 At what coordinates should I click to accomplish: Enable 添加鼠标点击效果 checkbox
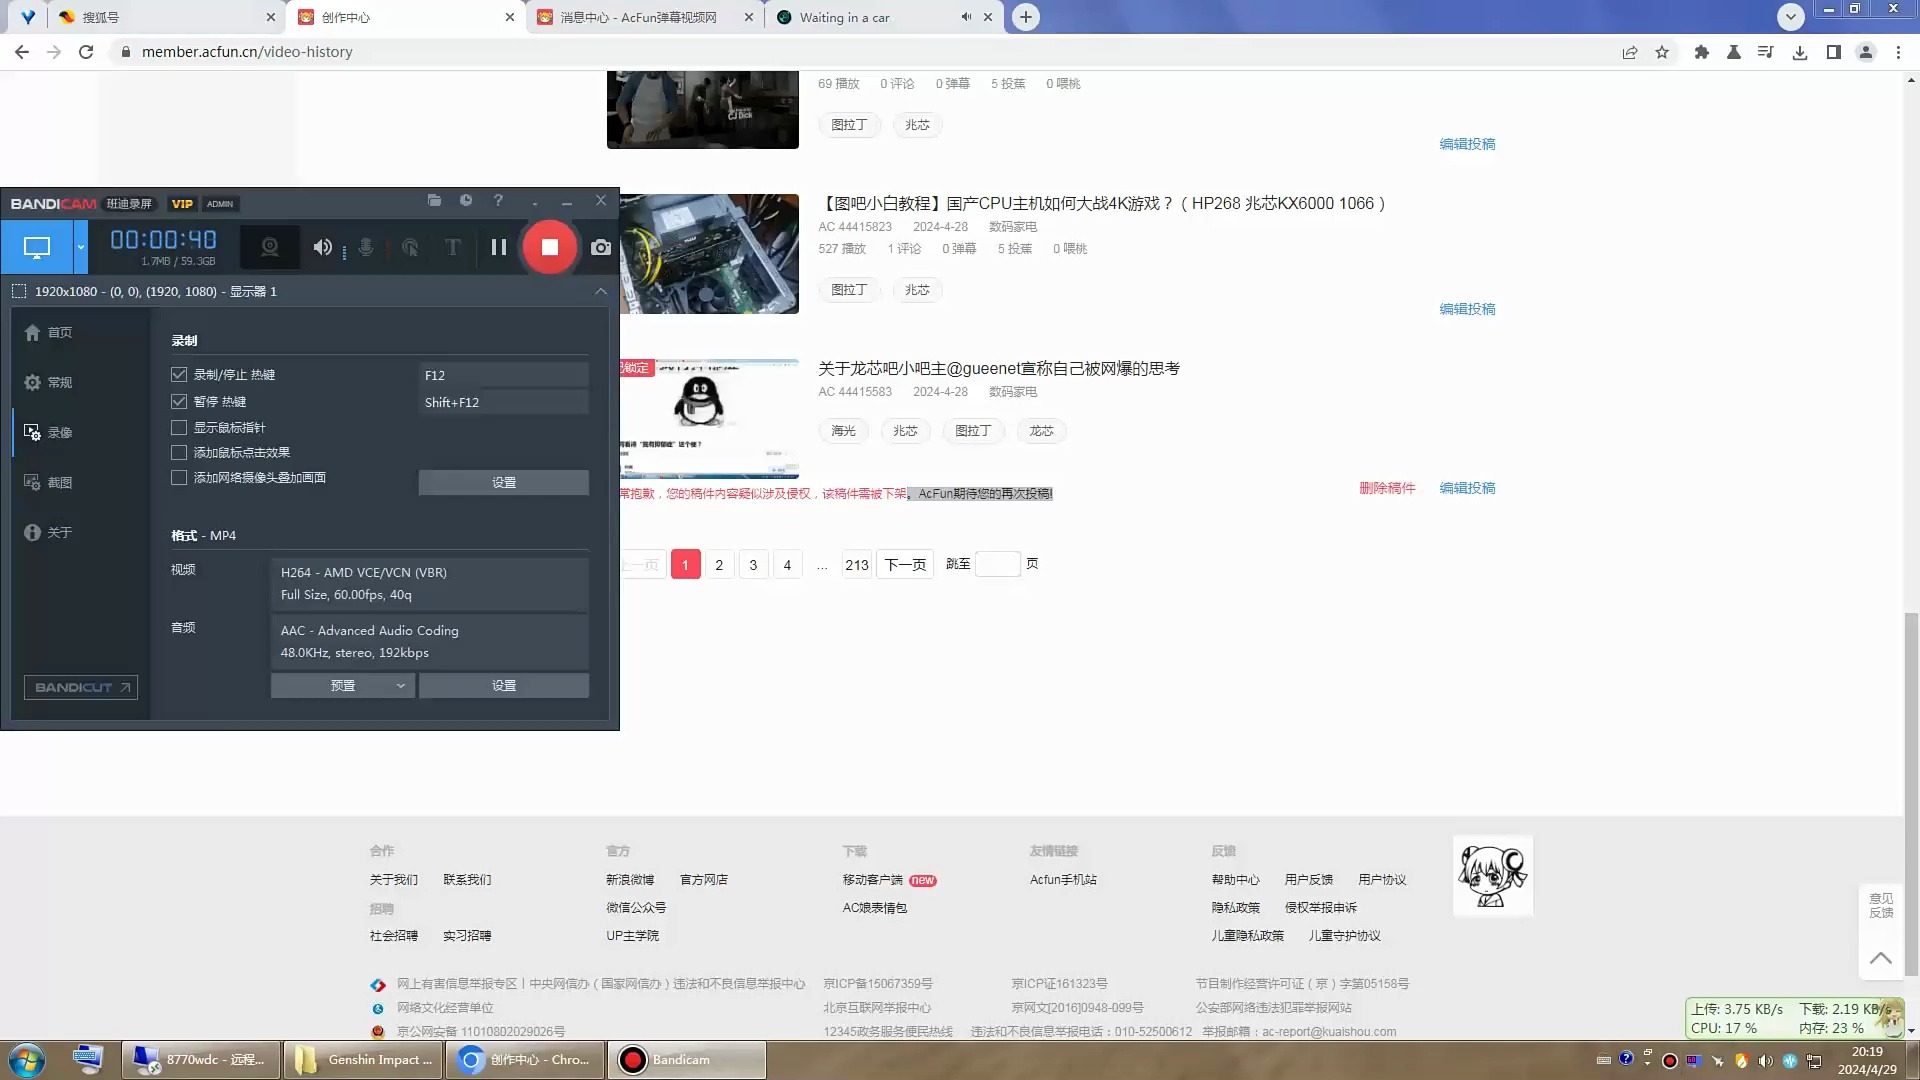pyautogui.click(x=179, y=452)
